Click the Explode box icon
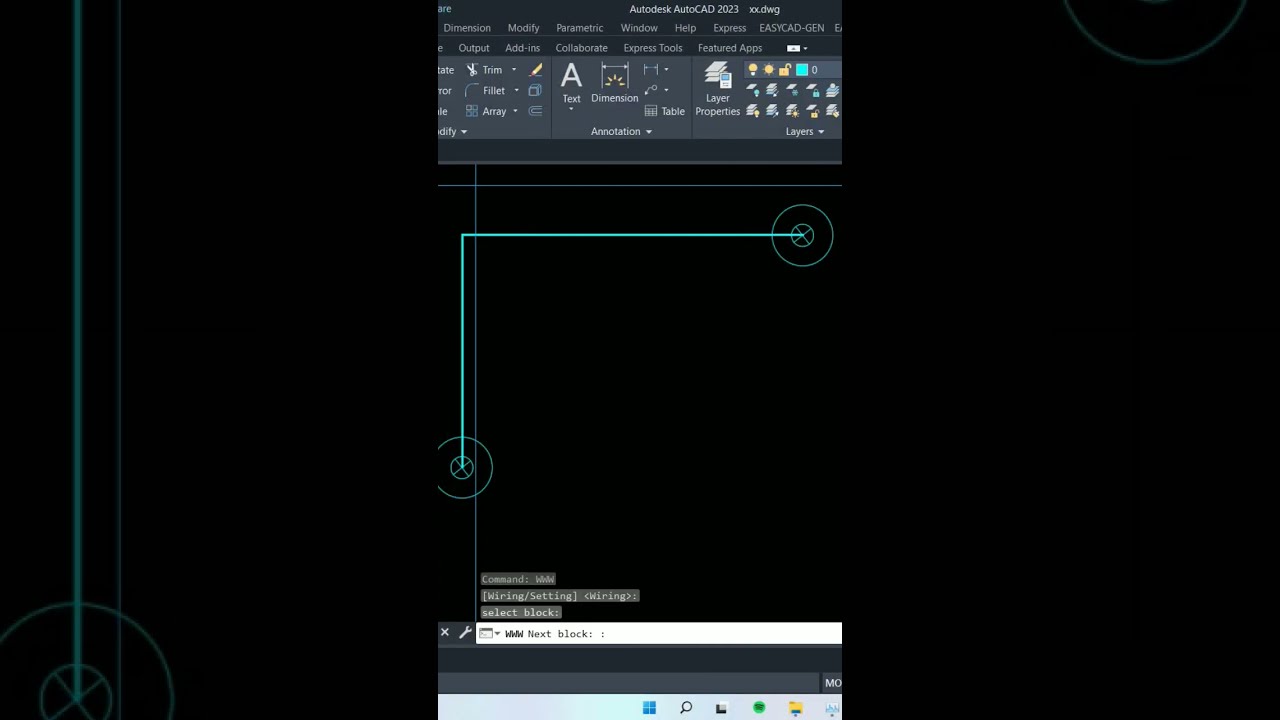The width and height of the screenshot is (1280, 720). point(535,91)
